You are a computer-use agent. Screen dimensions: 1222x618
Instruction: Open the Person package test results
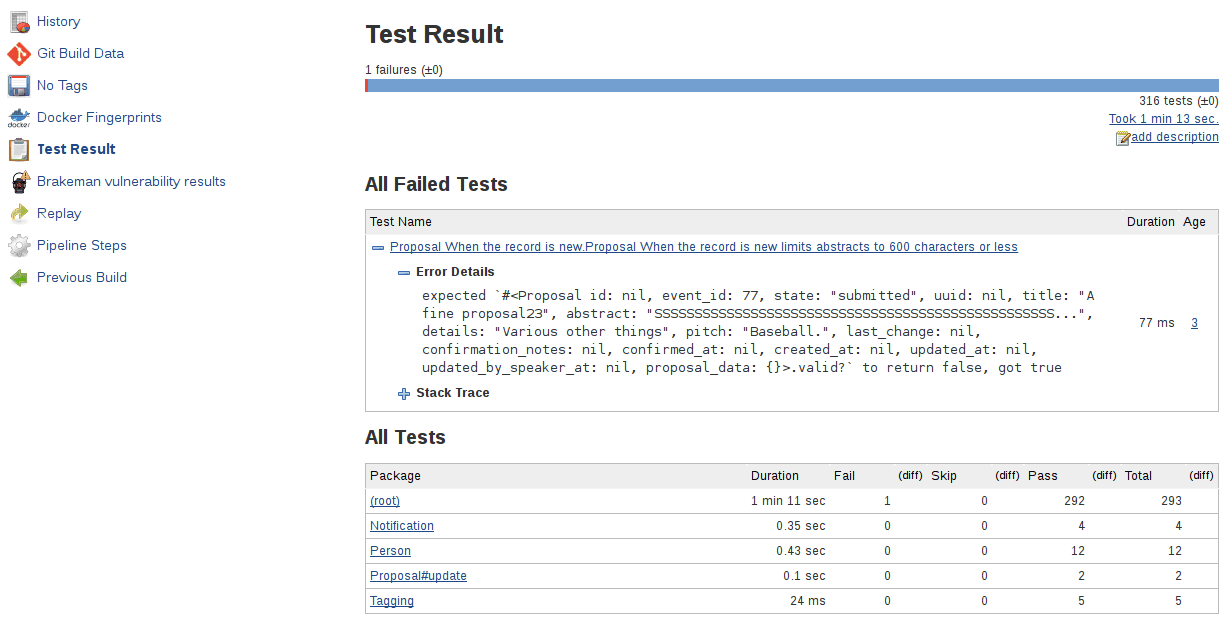(x=390, y=550)
